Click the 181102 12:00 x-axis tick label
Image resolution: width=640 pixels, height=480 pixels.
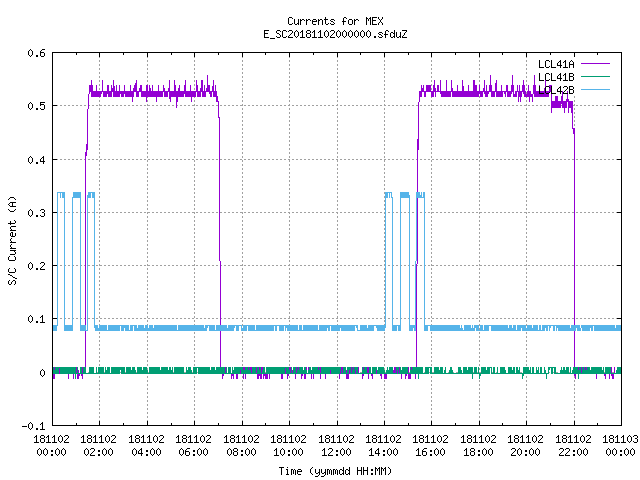[336, 446]
